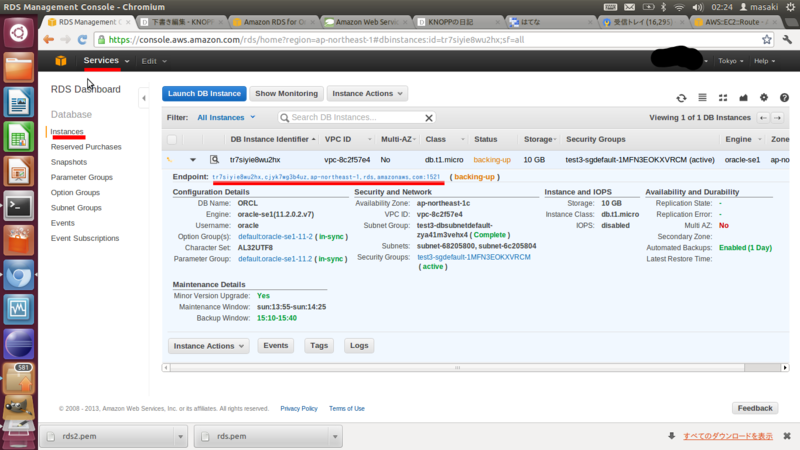Expand the bottom Instance Actions dropdown

(x=208, y=346)
